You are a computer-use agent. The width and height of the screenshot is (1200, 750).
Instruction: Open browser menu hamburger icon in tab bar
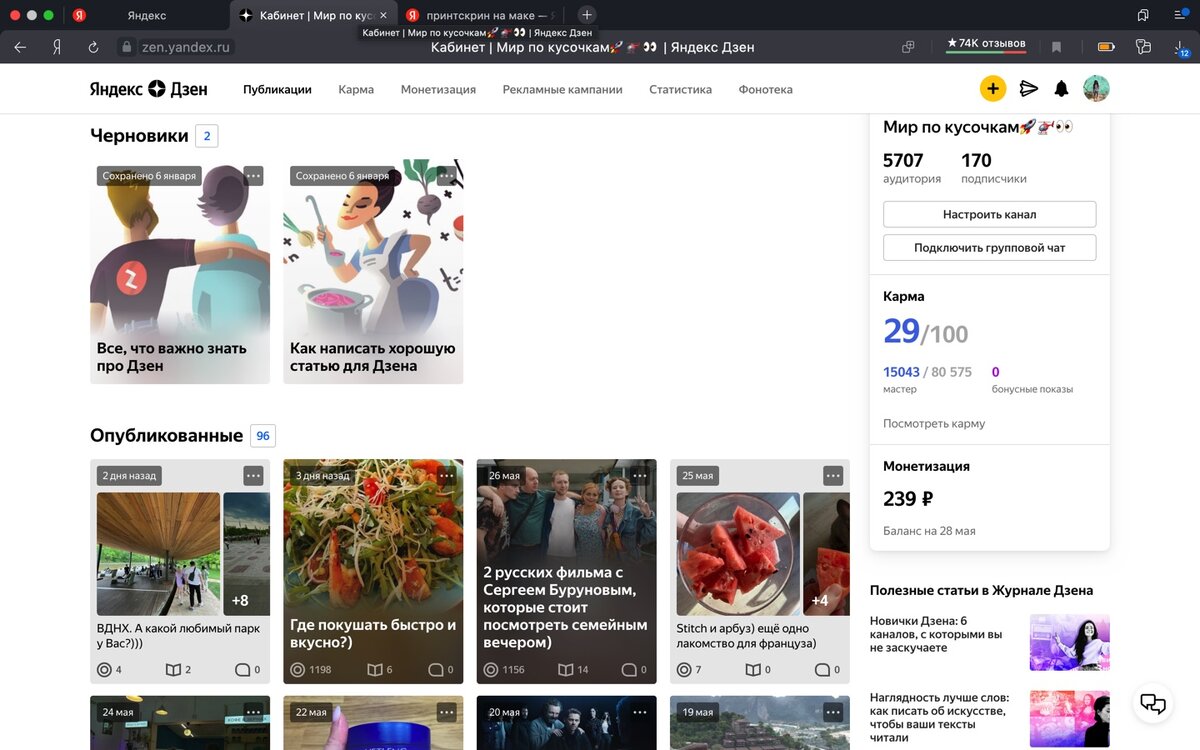coord(1179,15)
